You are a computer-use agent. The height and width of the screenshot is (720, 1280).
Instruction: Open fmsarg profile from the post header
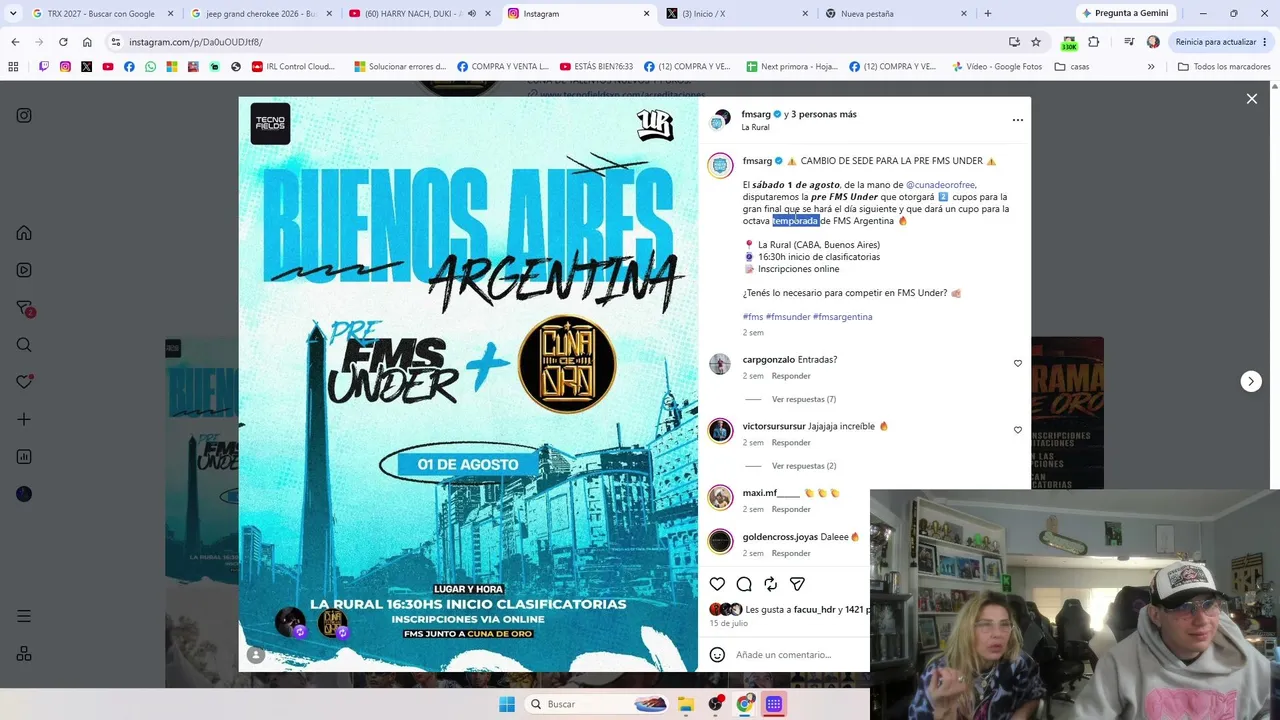[756, 114]
